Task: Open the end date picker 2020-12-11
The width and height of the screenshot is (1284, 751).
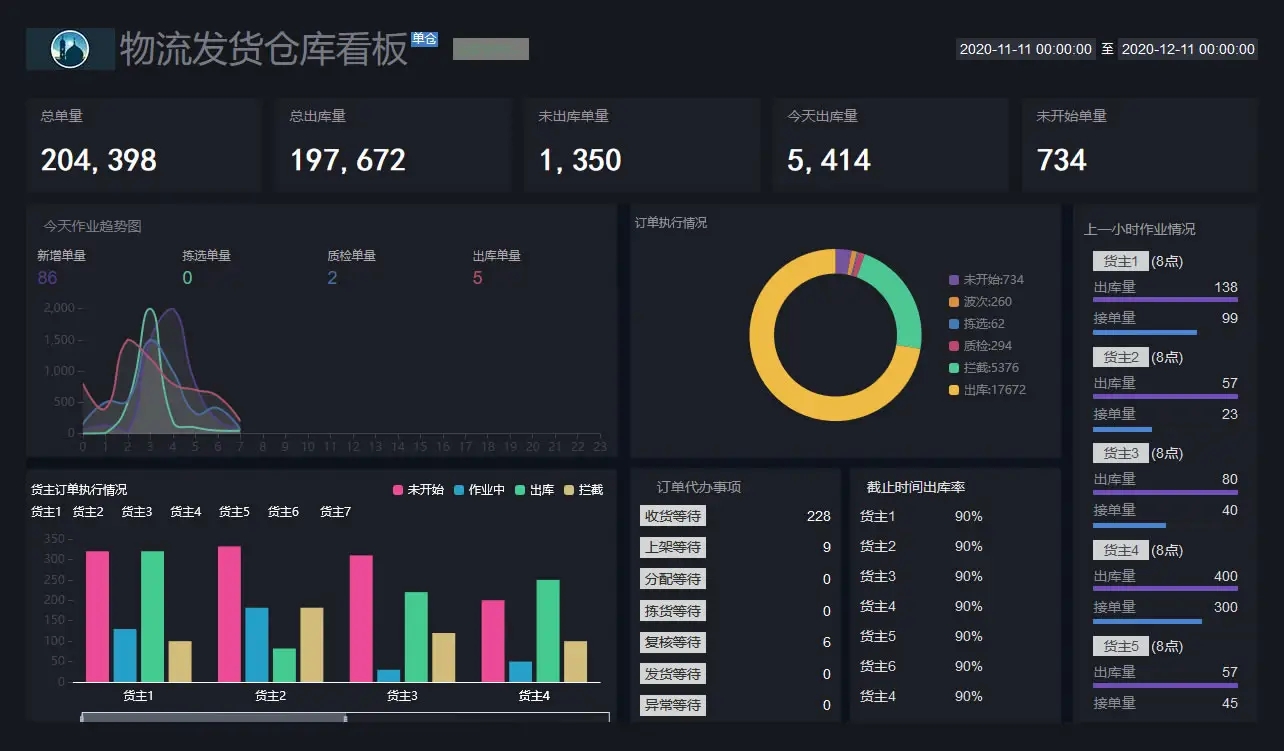Action: click(x=1188, y=48)
